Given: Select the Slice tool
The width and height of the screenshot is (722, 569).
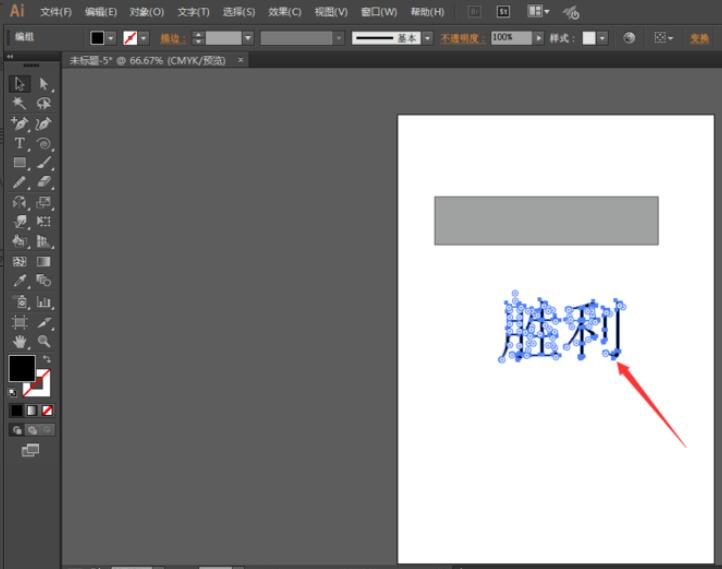Looking at the screenshot, I should 44,322.
